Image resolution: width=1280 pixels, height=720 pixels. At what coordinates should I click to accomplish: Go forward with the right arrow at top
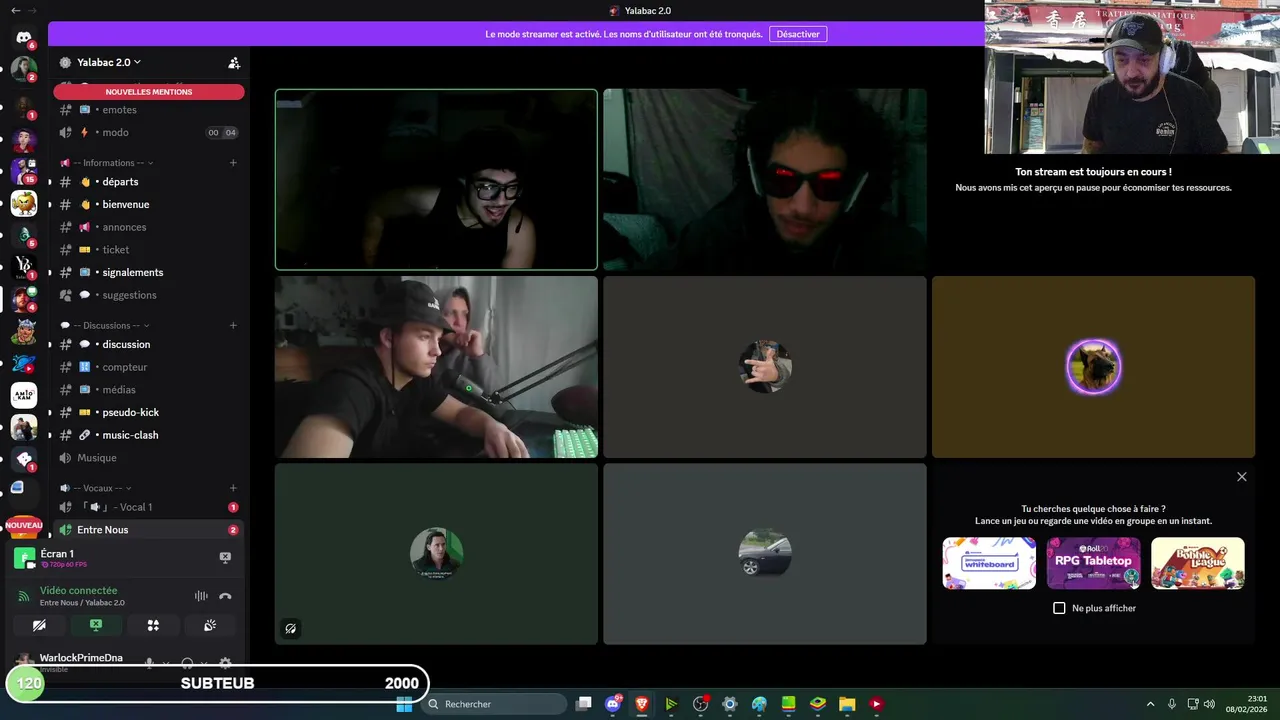[32, 10]
